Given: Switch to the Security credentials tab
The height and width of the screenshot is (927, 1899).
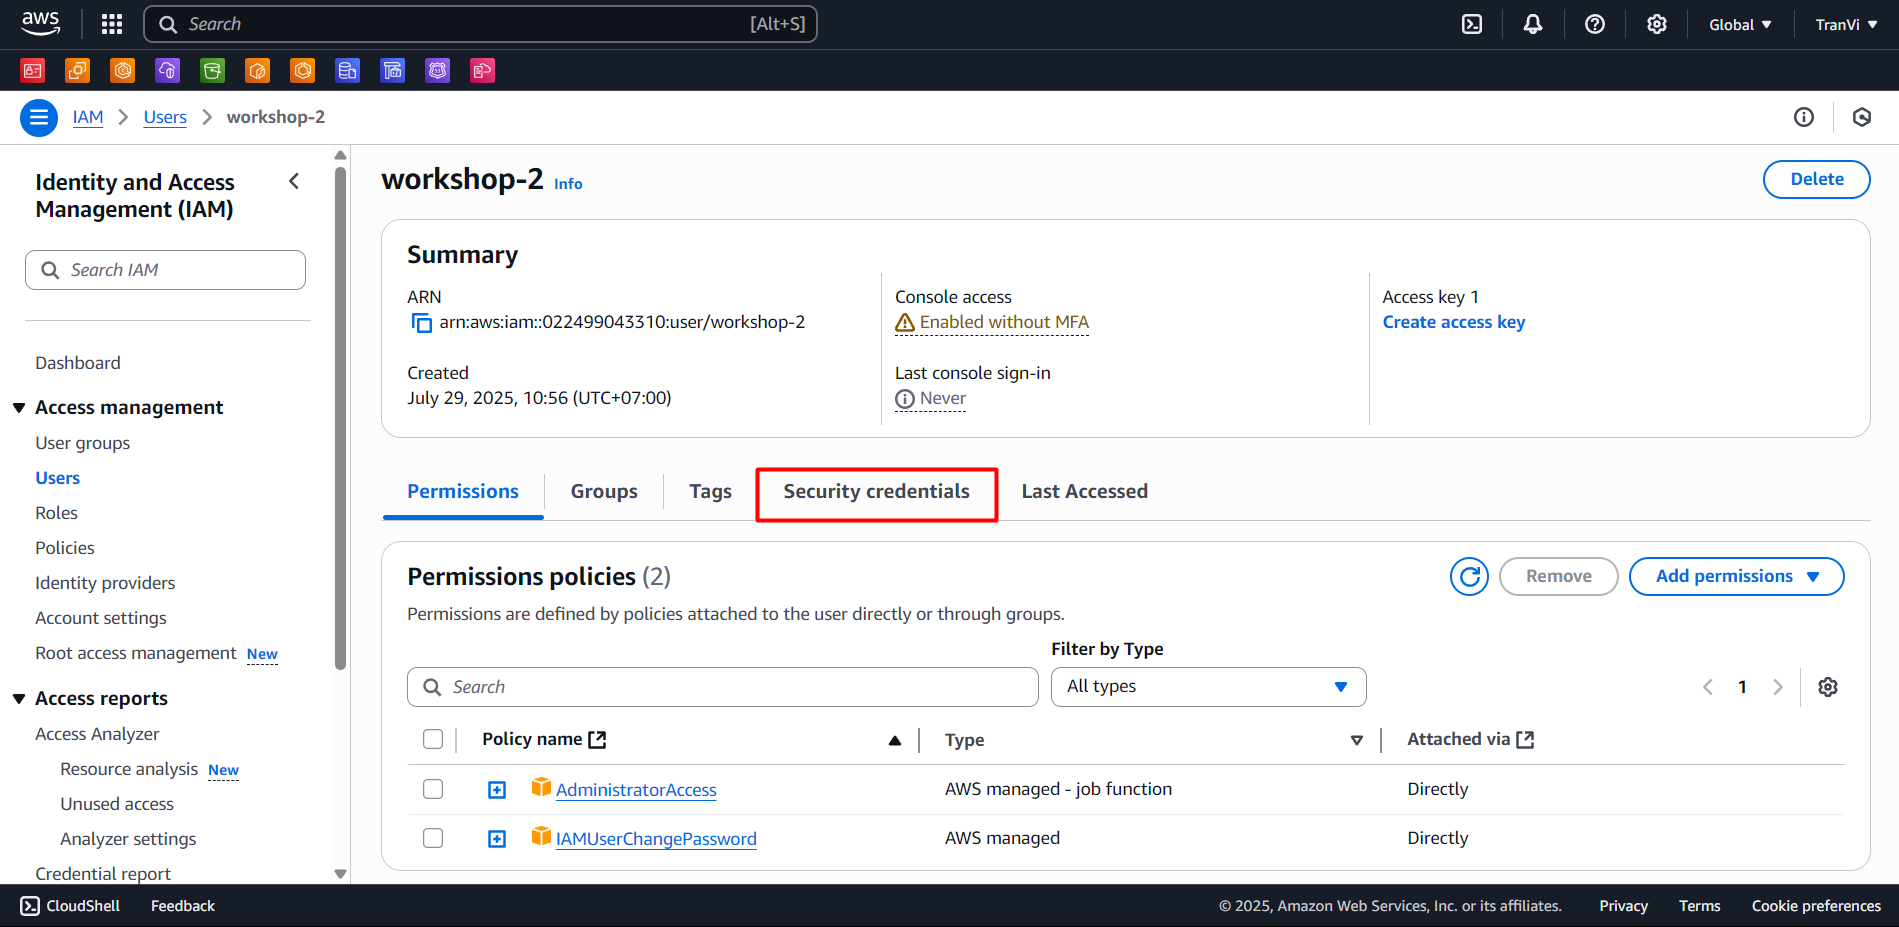Looking at the screenshot, I should coord(876,491).
